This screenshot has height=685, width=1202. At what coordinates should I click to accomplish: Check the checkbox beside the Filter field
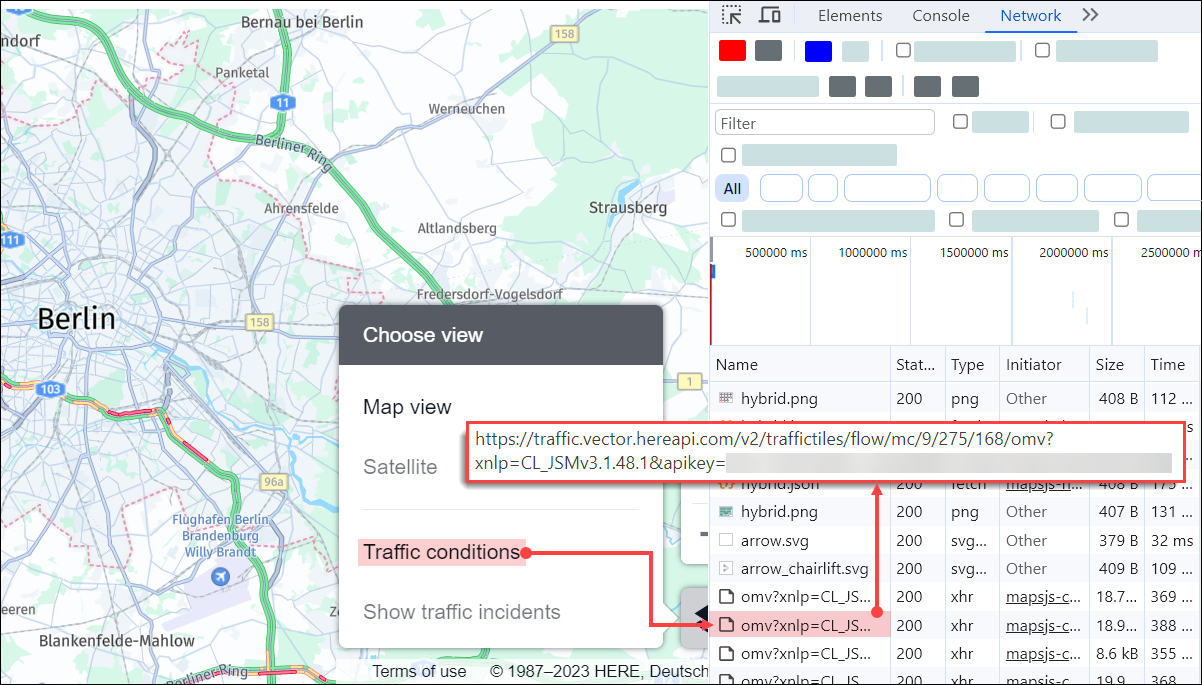point(960,121)
